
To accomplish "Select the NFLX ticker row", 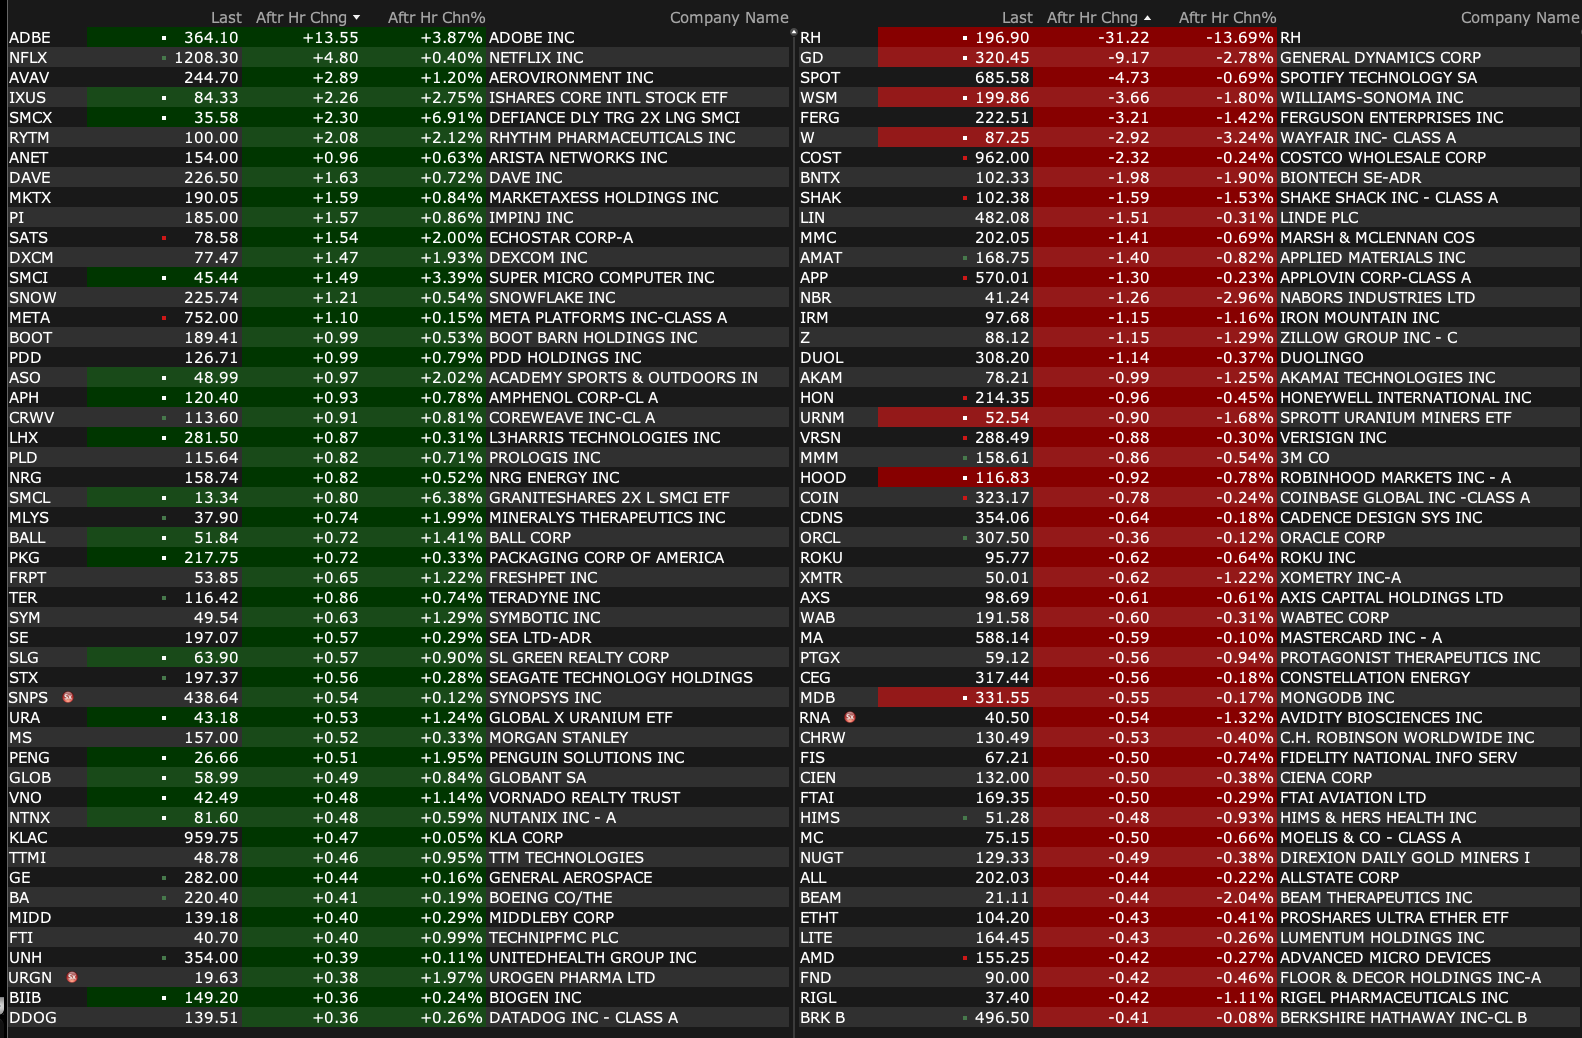I will [28, 57].
